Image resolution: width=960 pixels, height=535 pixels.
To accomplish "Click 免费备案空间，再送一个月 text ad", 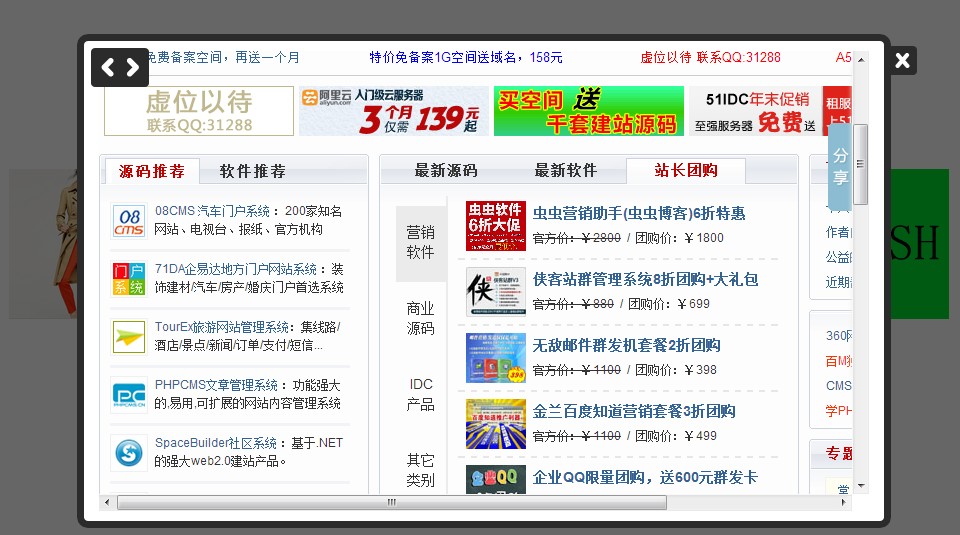I will [x=223, y=58].
